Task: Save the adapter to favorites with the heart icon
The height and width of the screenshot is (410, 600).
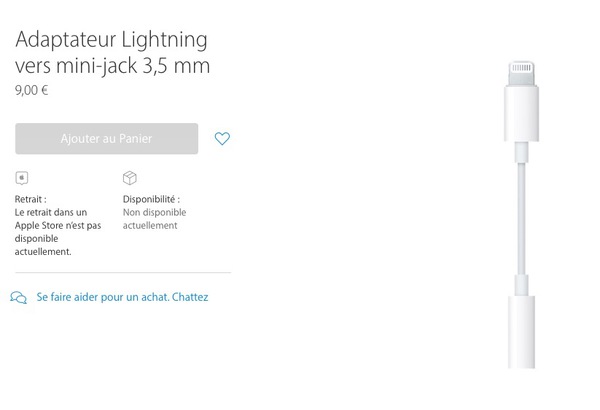Action: (x=222, y=139)
